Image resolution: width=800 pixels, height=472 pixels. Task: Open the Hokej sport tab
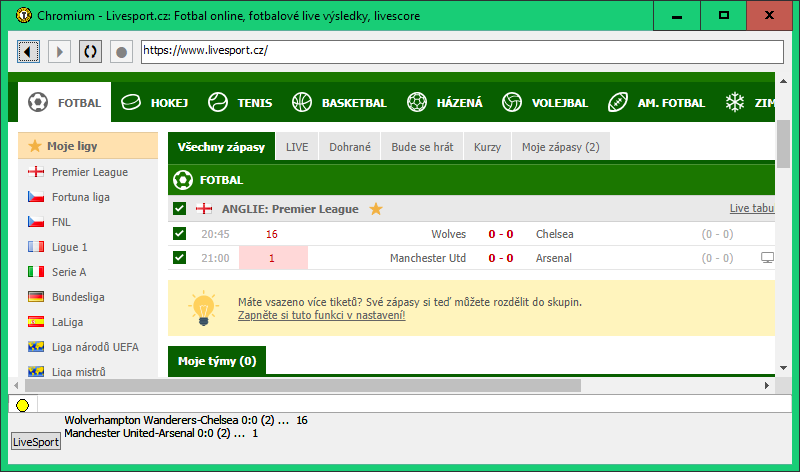coord(155,103)
